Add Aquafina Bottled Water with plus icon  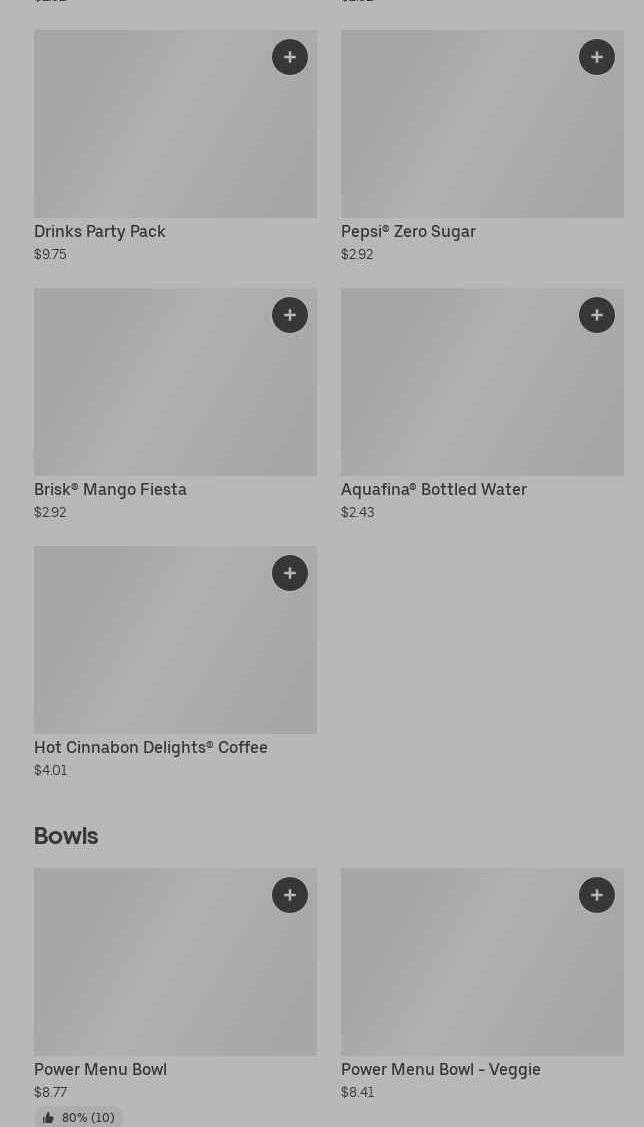[597, 315]
